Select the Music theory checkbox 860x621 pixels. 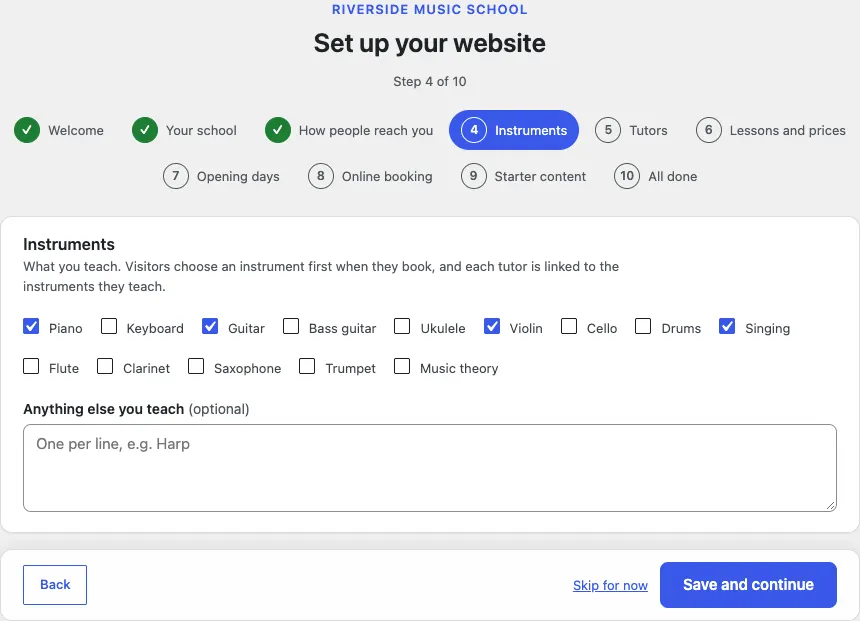coord(402,366)
